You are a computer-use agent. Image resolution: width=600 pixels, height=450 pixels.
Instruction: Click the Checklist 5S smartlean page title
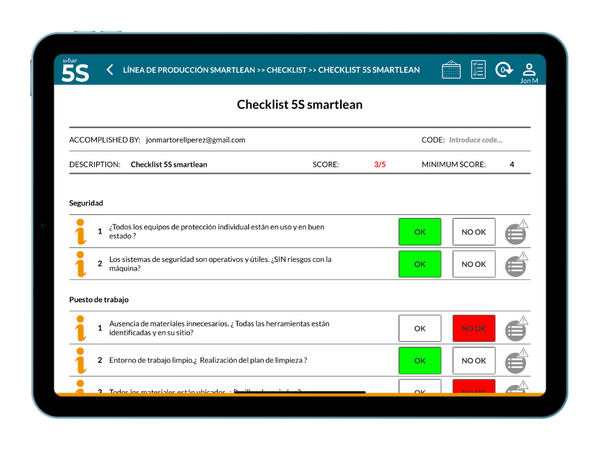[x=300, y=104]
